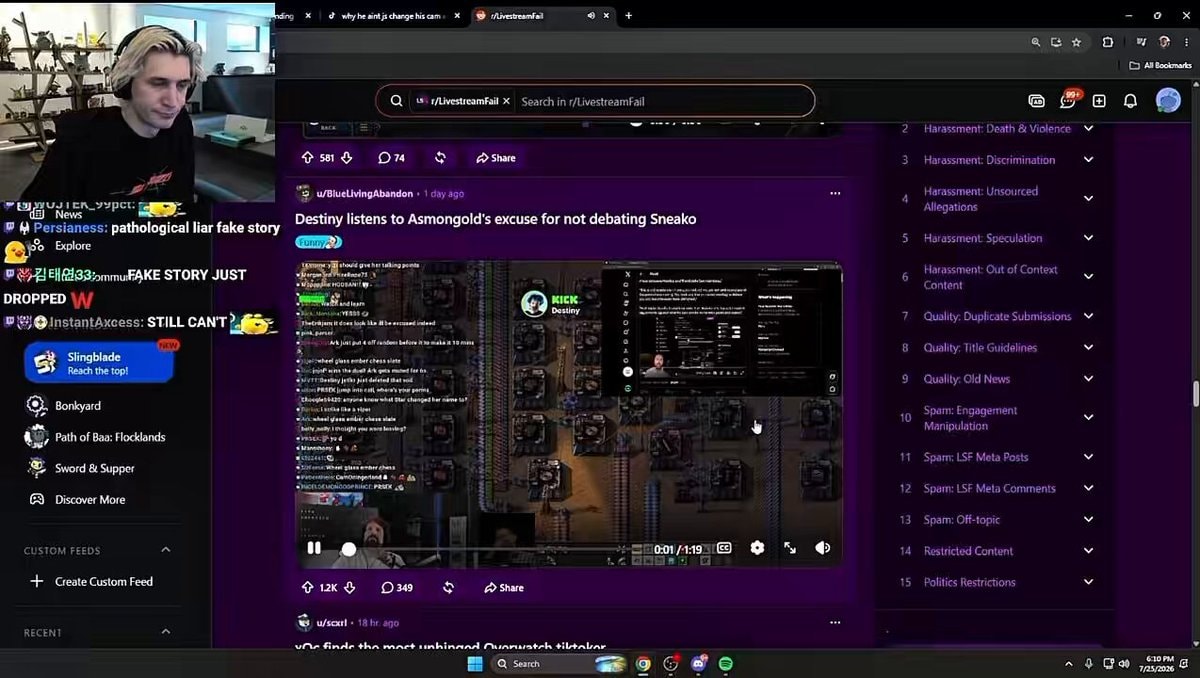Expand rule 14 Restricted Content

coord(1088,551)
